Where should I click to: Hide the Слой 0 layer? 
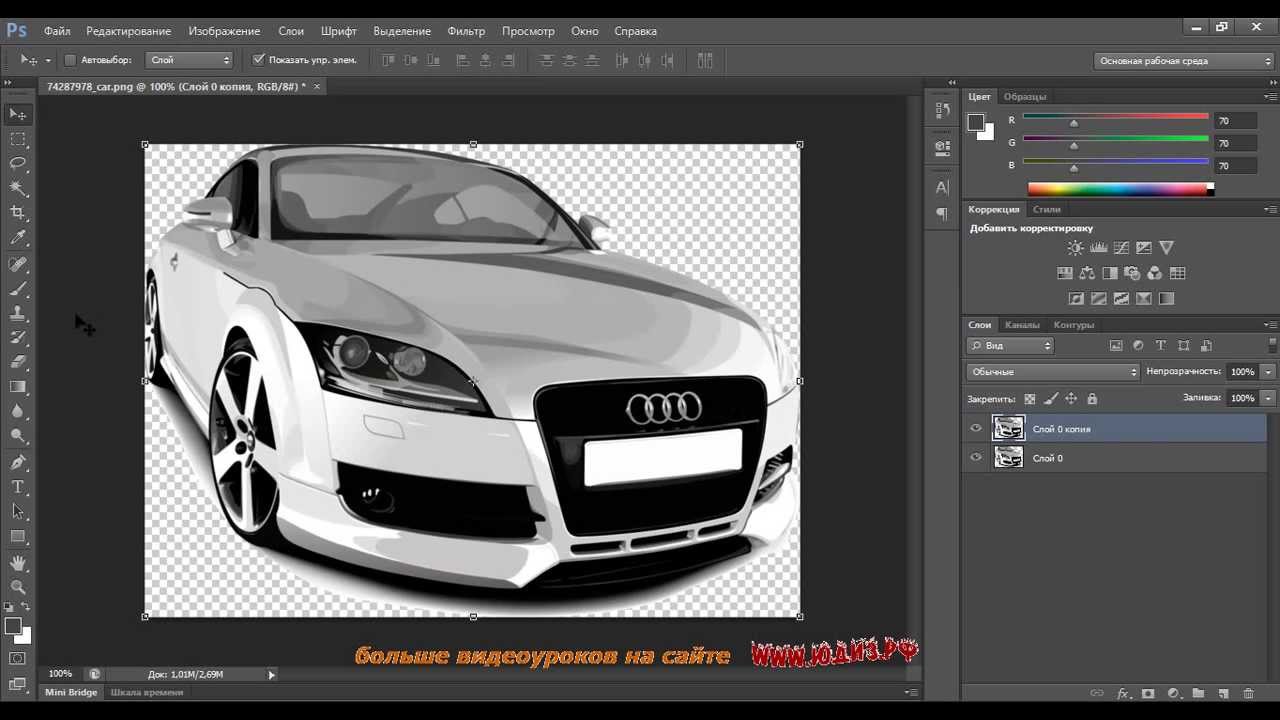point(976,458)
